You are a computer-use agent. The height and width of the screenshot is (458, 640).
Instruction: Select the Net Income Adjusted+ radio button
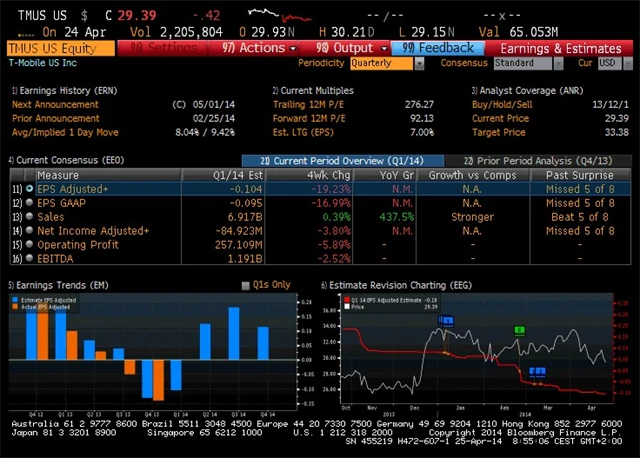click(x=29, y=230)
